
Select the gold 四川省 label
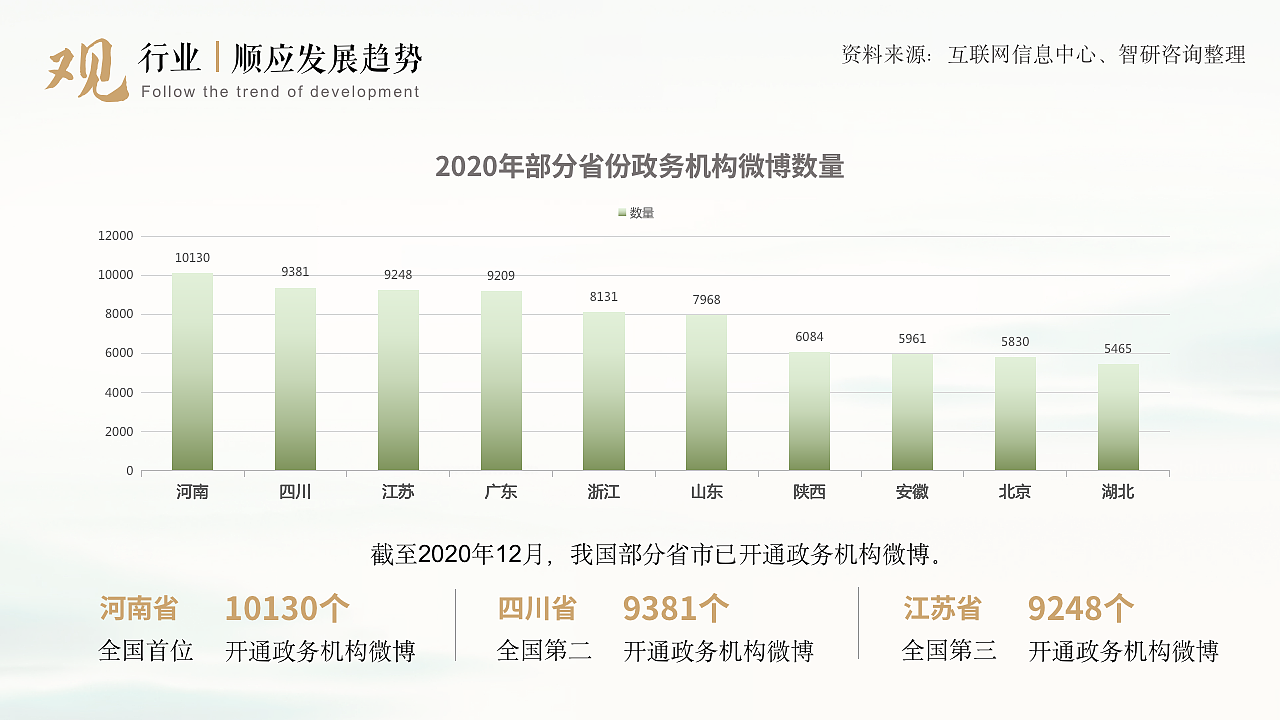tap(537, 608)
